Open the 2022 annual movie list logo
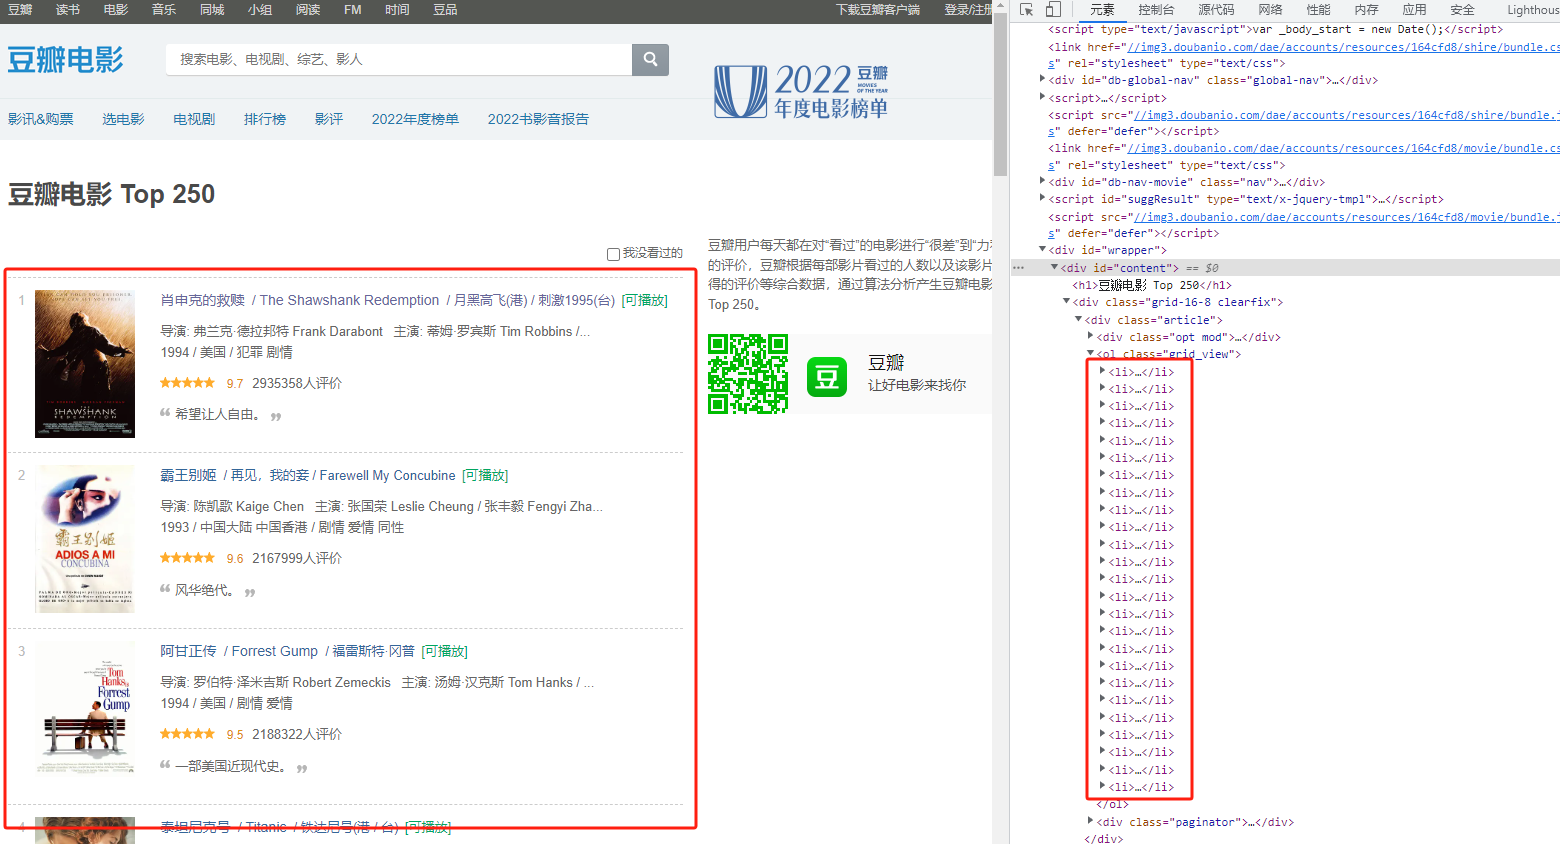 [x=802, y=92]
